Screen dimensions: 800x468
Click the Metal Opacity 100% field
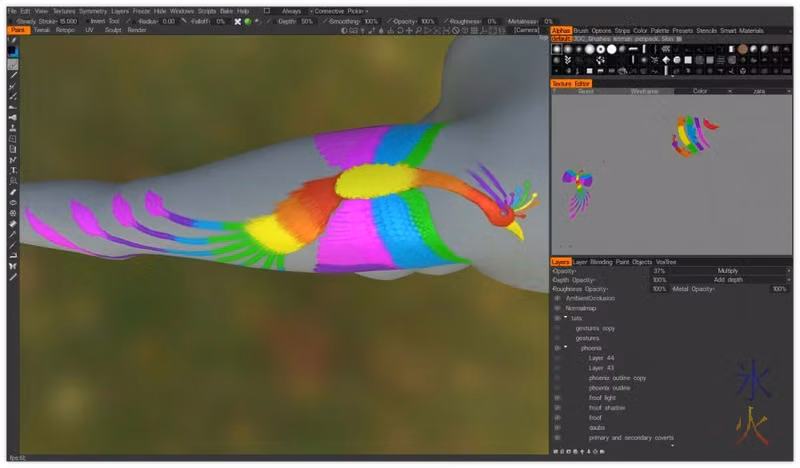point(779,289)
